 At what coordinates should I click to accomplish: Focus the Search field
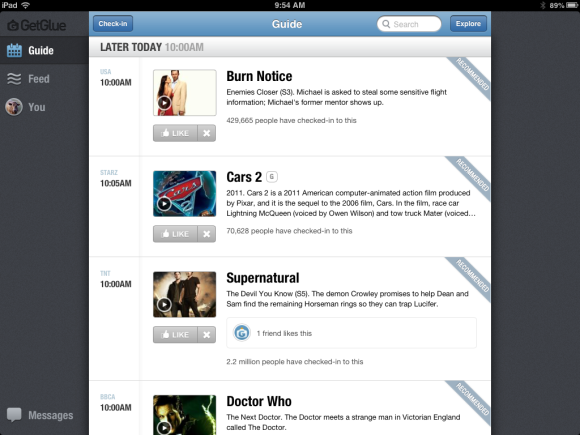click(409, 24)
